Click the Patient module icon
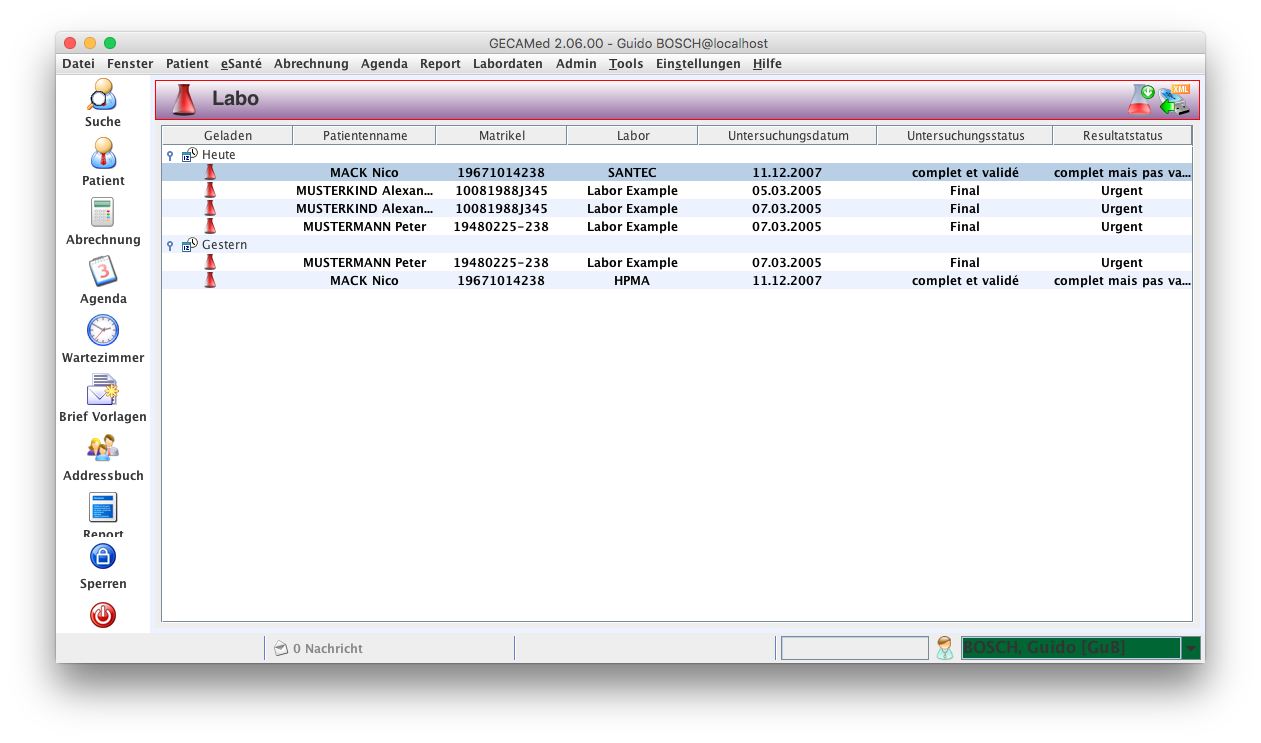The height and width of the screenshot is (743, 1261). (103, 154)
